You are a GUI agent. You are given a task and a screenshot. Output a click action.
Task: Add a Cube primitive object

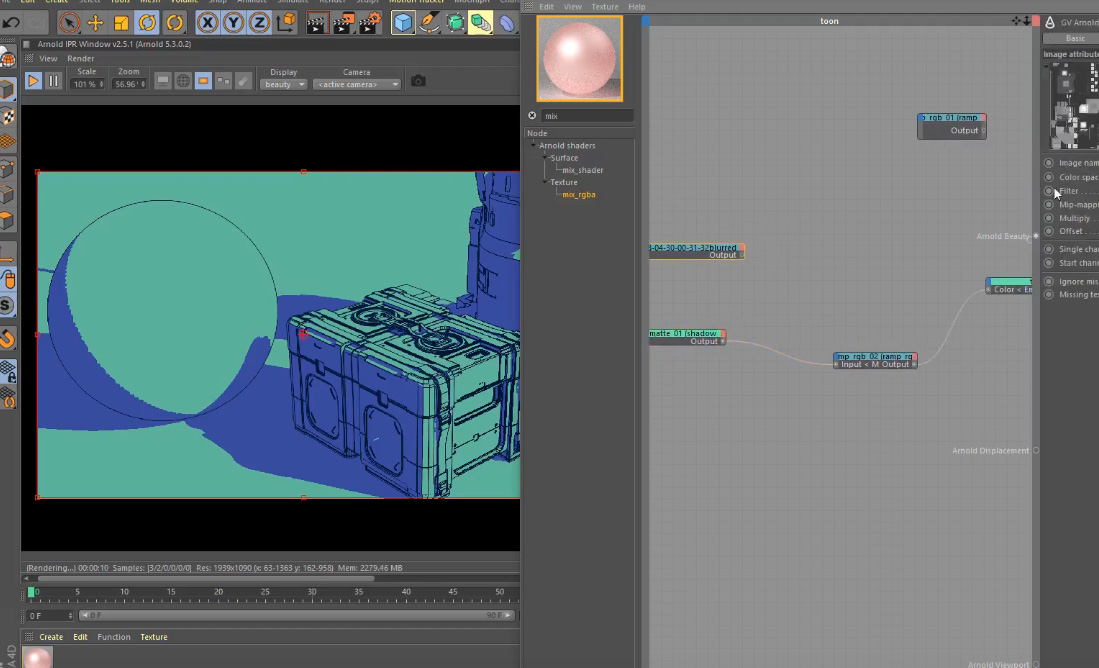403,22
